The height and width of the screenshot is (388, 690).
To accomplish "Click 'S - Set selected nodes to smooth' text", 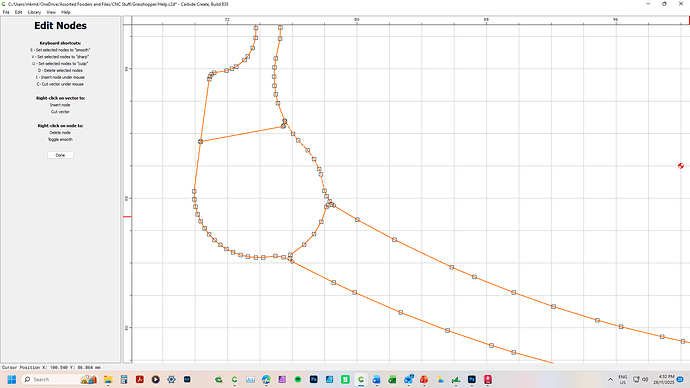I will click(x=60, y=50).
